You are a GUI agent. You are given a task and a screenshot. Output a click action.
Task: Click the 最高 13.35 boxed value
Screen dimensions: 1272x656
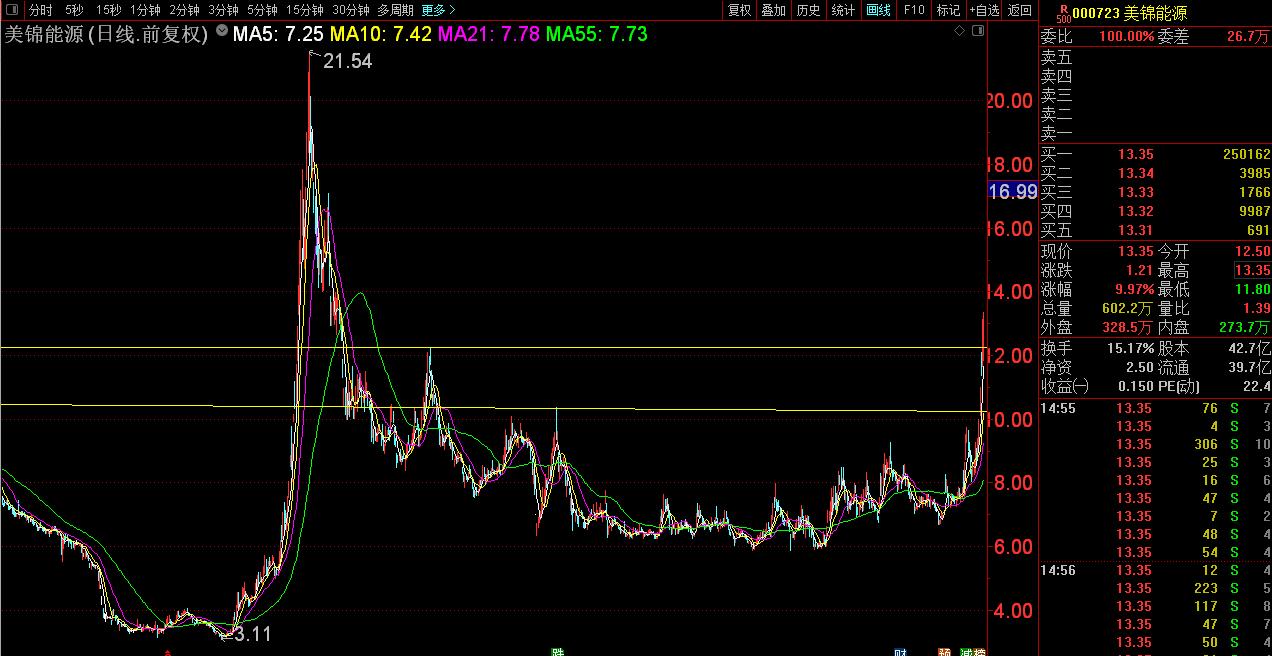click(1252, 271)
